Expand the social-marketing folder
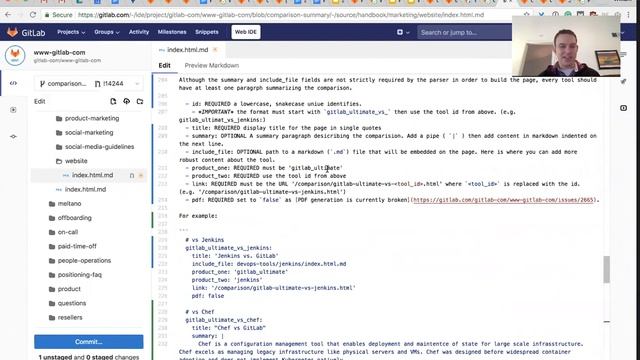The image size is (640, 360). tap(89, 133)
